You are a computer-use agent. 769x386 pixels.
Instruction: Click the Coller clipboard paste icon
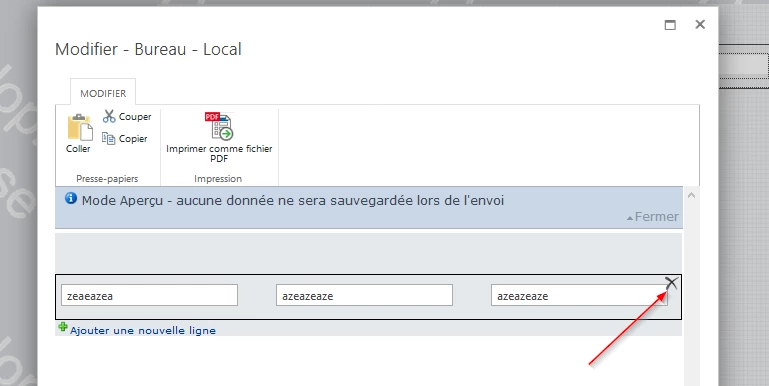click(79, 127)
